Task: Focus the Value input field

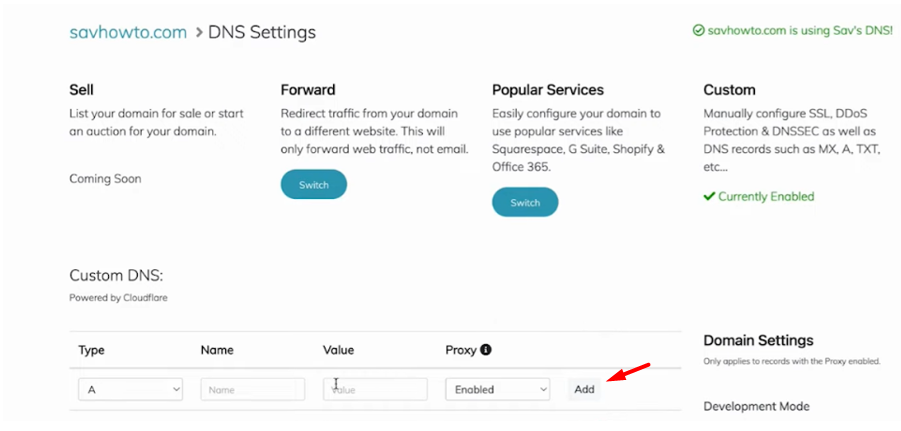Action: click(x=375, y=389)
